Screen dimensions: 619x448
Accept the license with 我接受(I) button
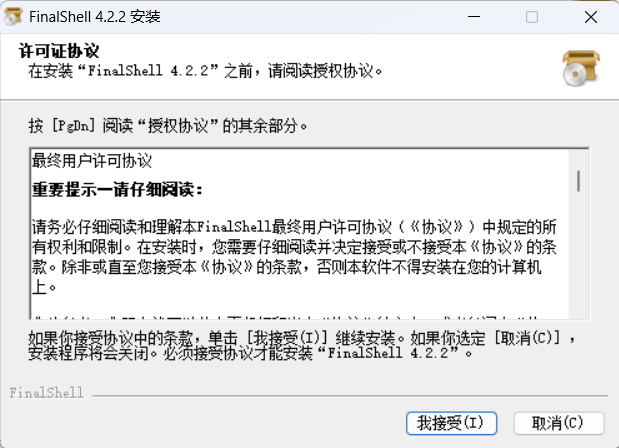tap(451, 423)
